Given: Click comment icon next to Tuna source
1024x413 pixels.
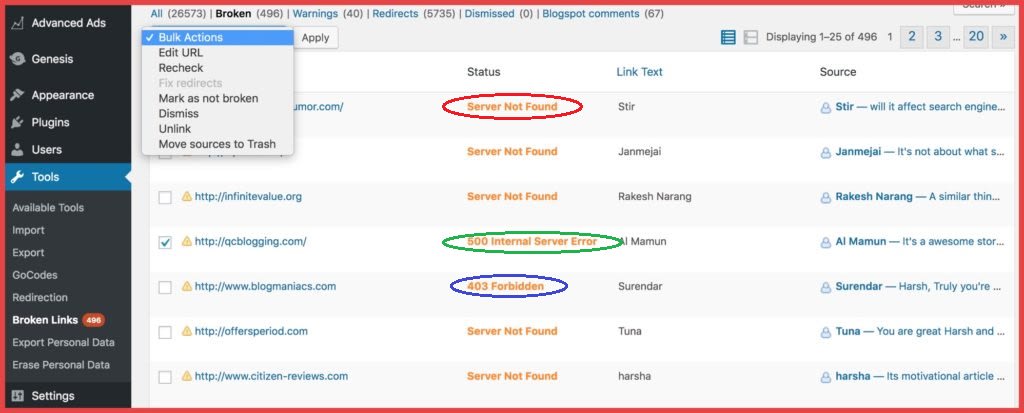Looking at the screenshot, I should [x=826, y=332].
